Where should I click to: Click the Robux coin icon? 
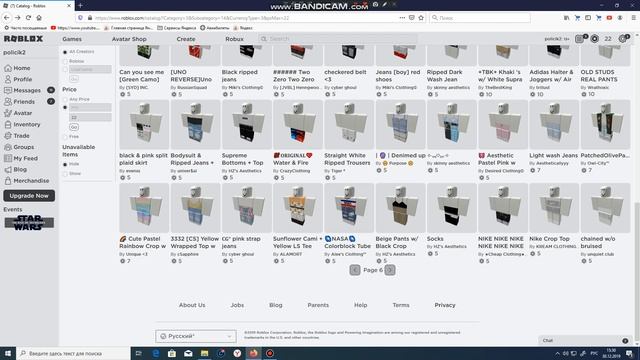point(595,39)
